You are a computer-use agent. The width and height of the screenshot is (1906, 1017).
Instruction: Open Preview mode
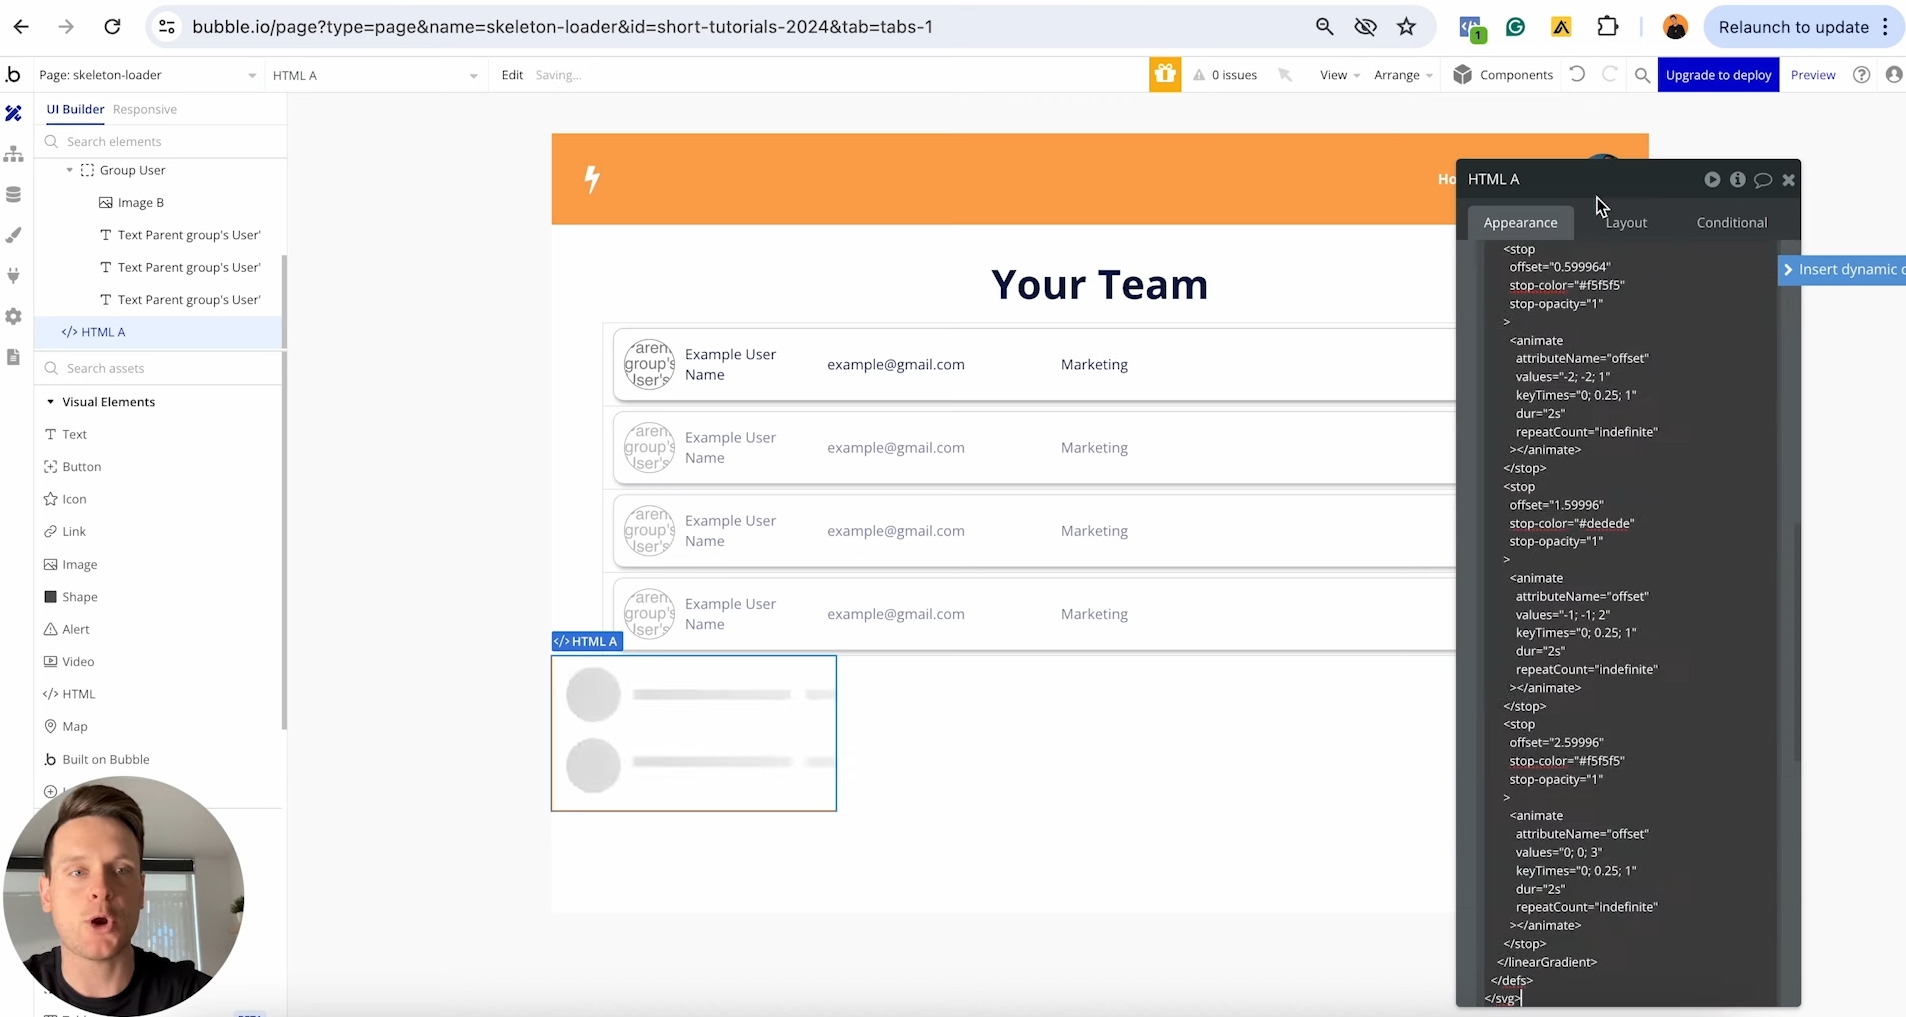1814,74
